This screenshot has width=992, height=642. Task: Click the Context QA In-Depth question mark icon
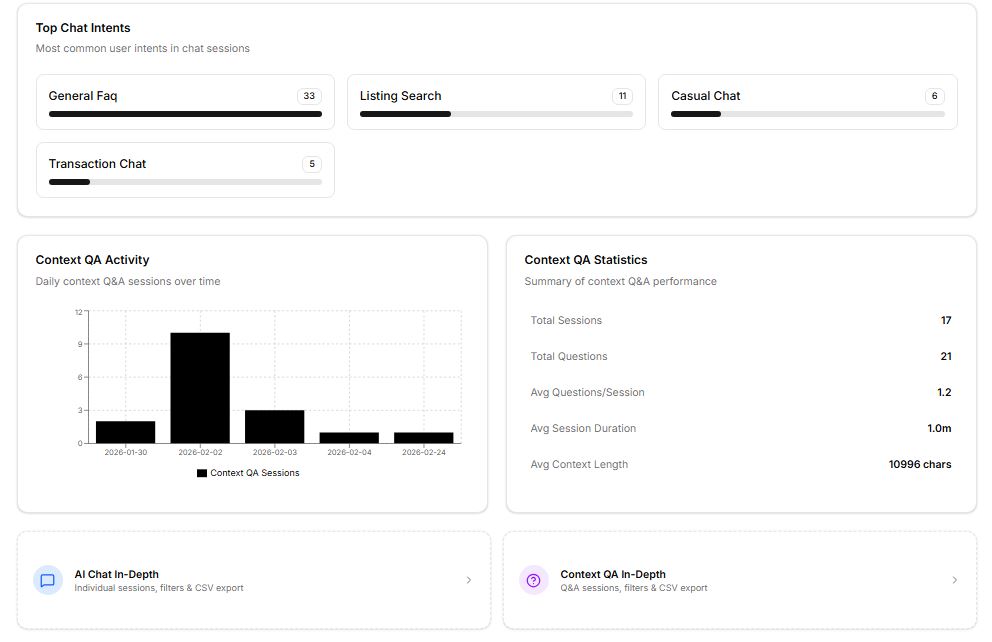click(x=534, y=580)
